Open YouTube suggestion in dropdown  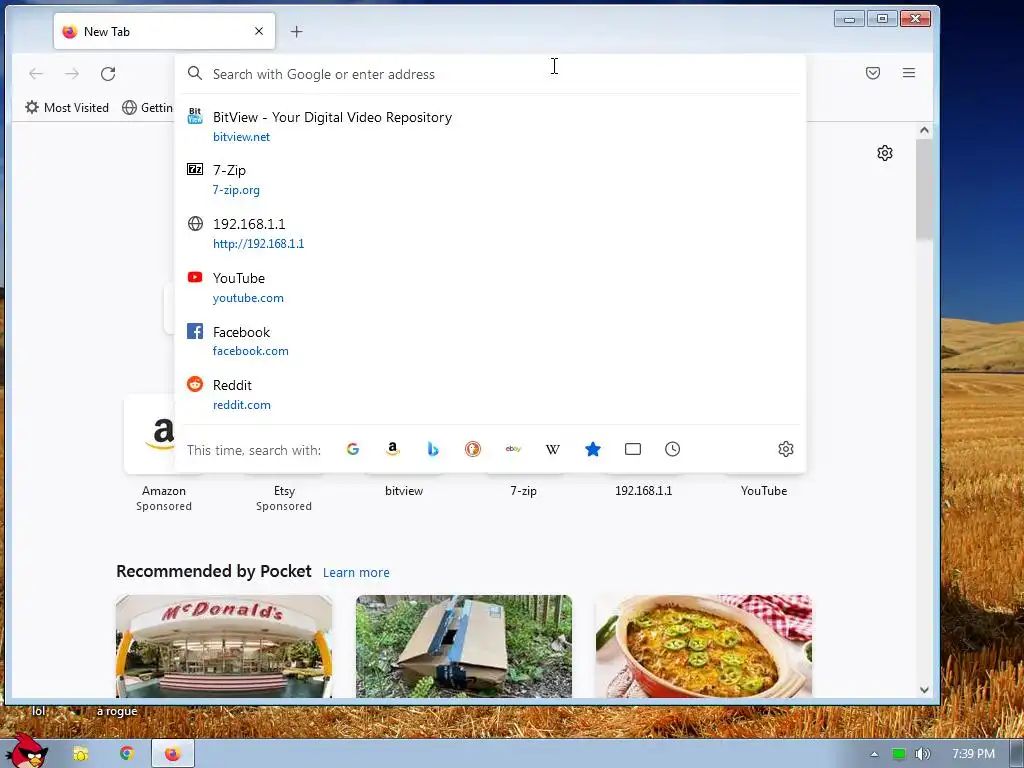490,287
